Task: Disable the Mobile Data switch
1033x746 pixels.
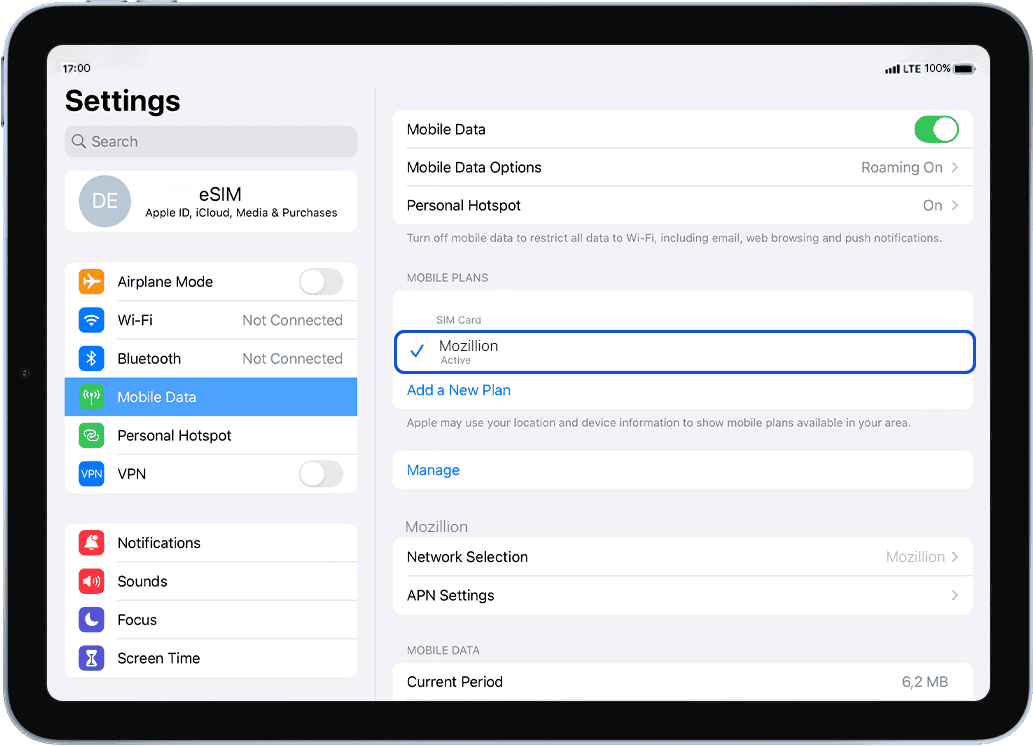Action: (x=936, y=129)
